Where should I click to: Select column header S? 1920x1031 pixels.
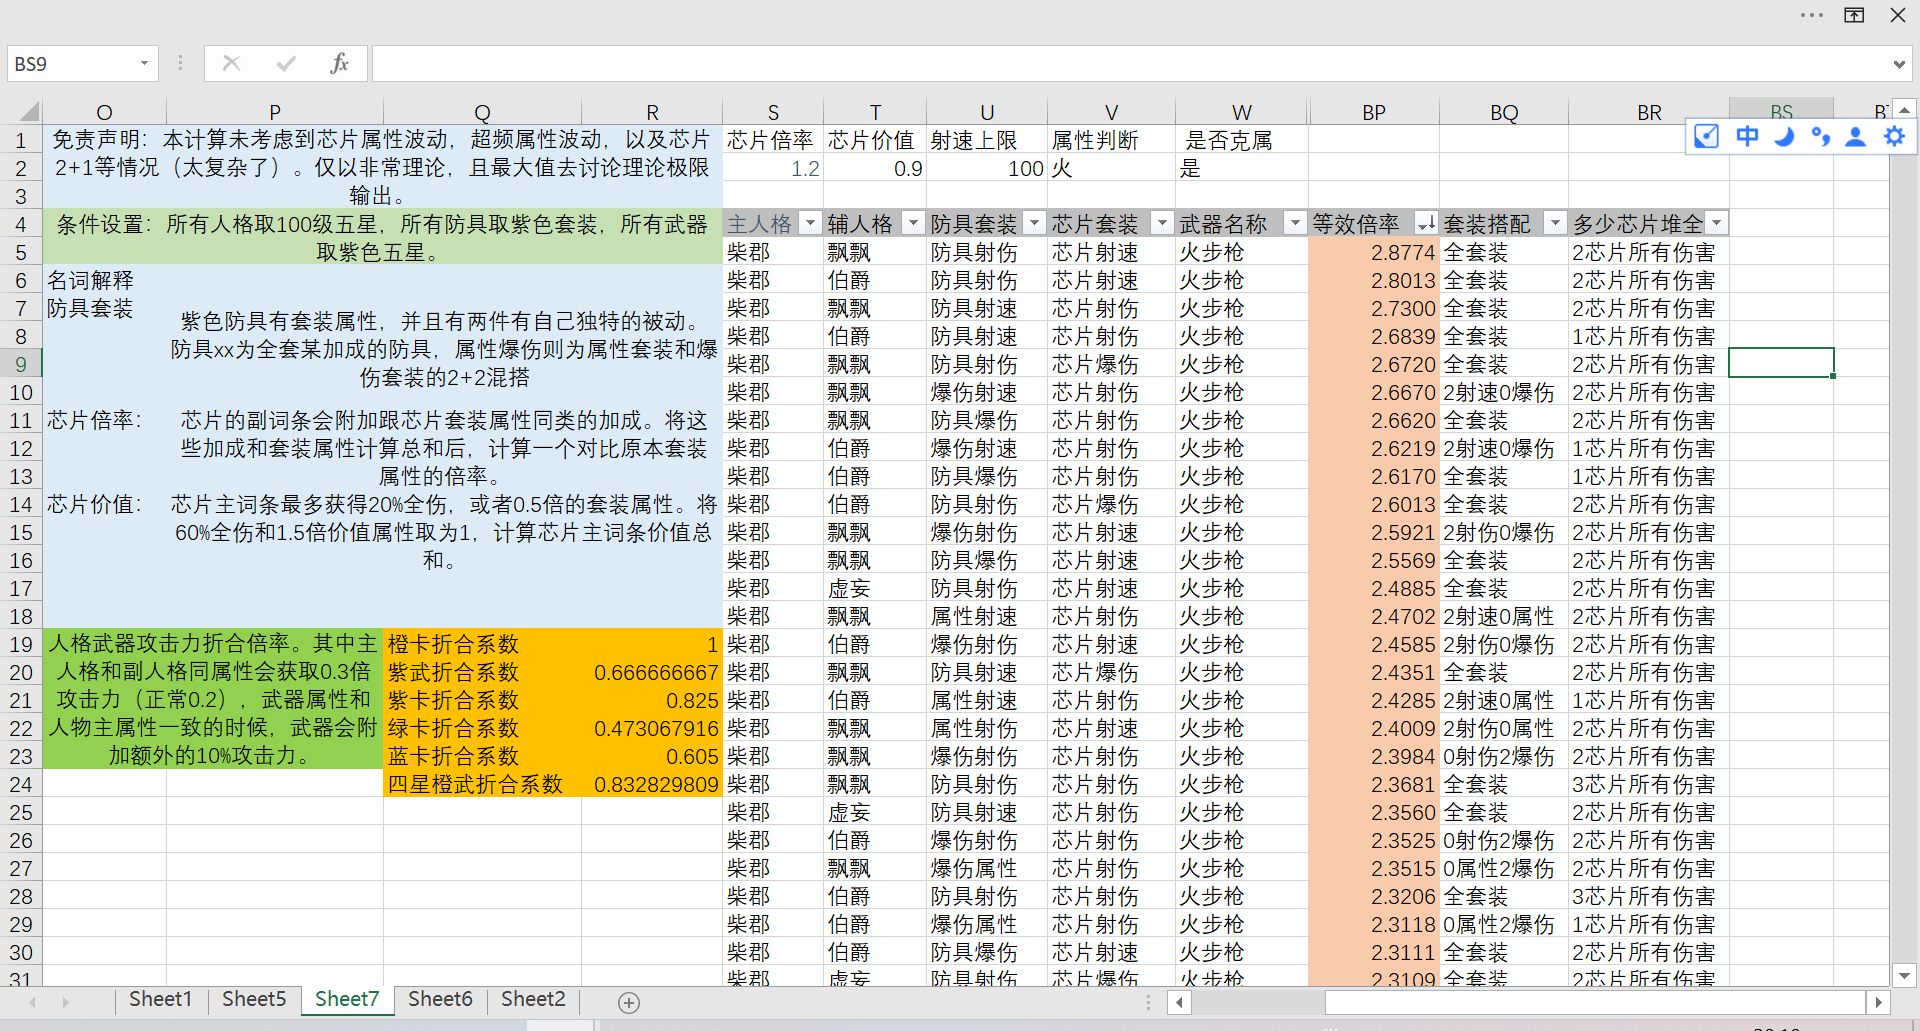[773, 112]
